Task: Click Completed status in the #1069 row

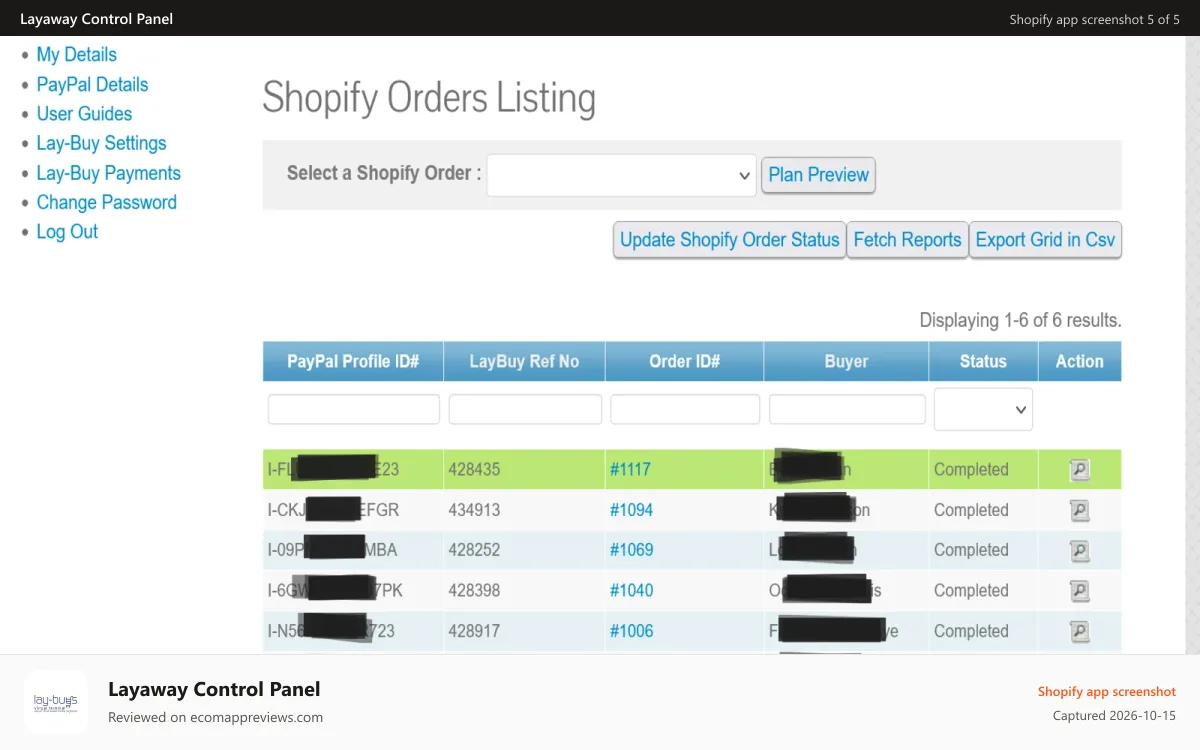Action: [x=971, y=550]
